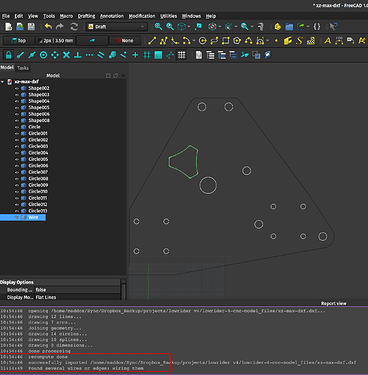Fit all content in view
368x375 pixels.
(158, 27)
